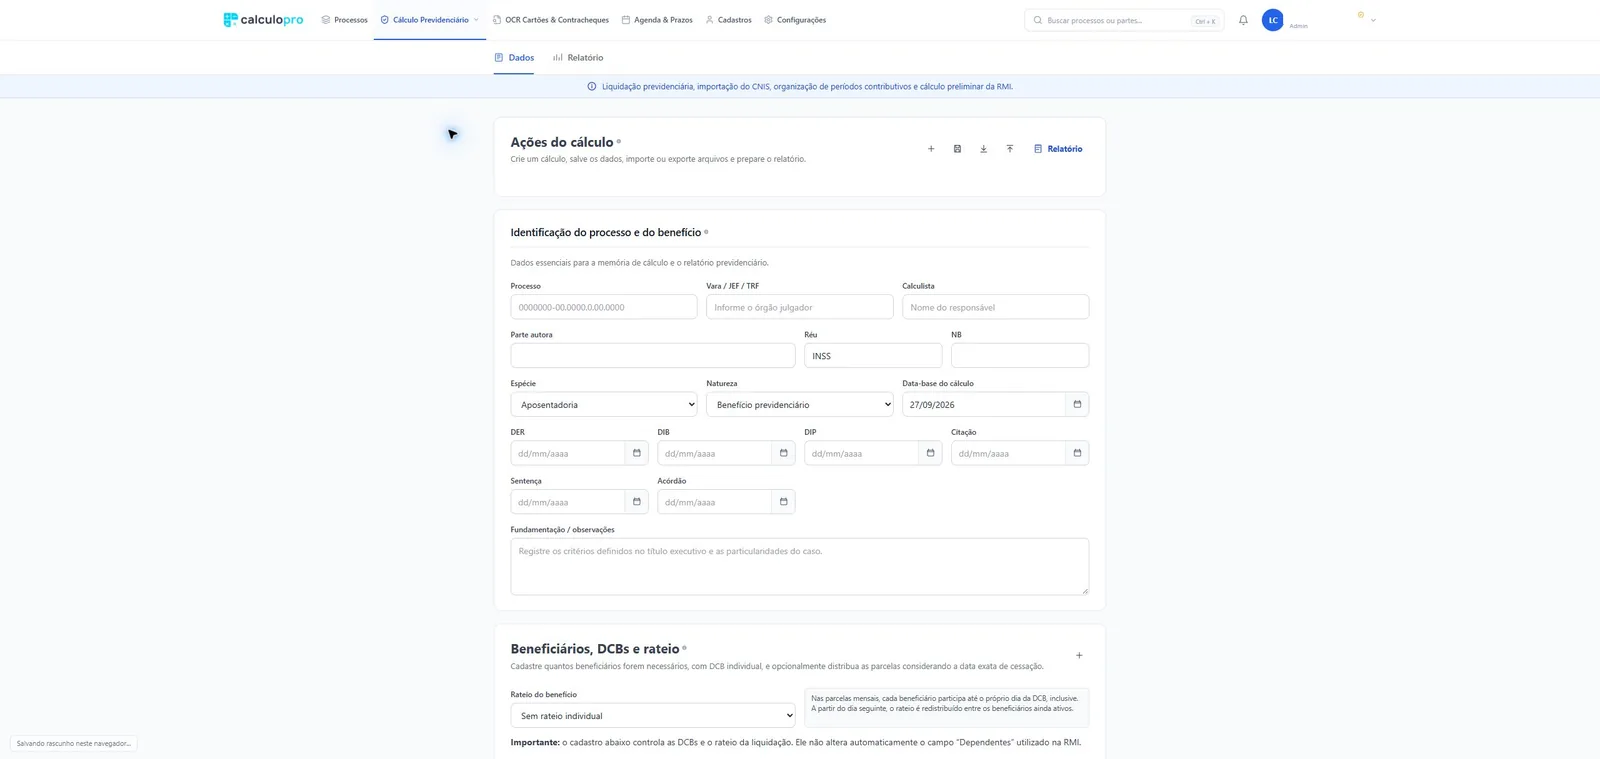This screenshot has height=759, width=1600.
Task: Open the Processos menu
Action: click(x=344, y=20)
